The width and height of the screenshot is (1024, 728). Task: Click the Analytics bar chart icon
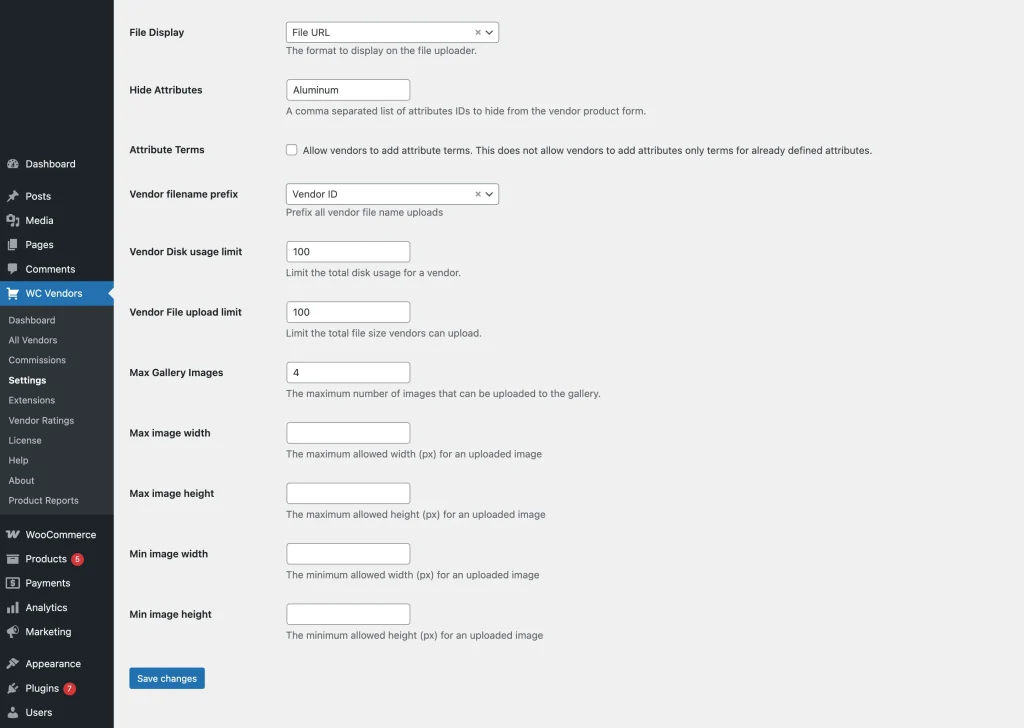tap(13, 608)
